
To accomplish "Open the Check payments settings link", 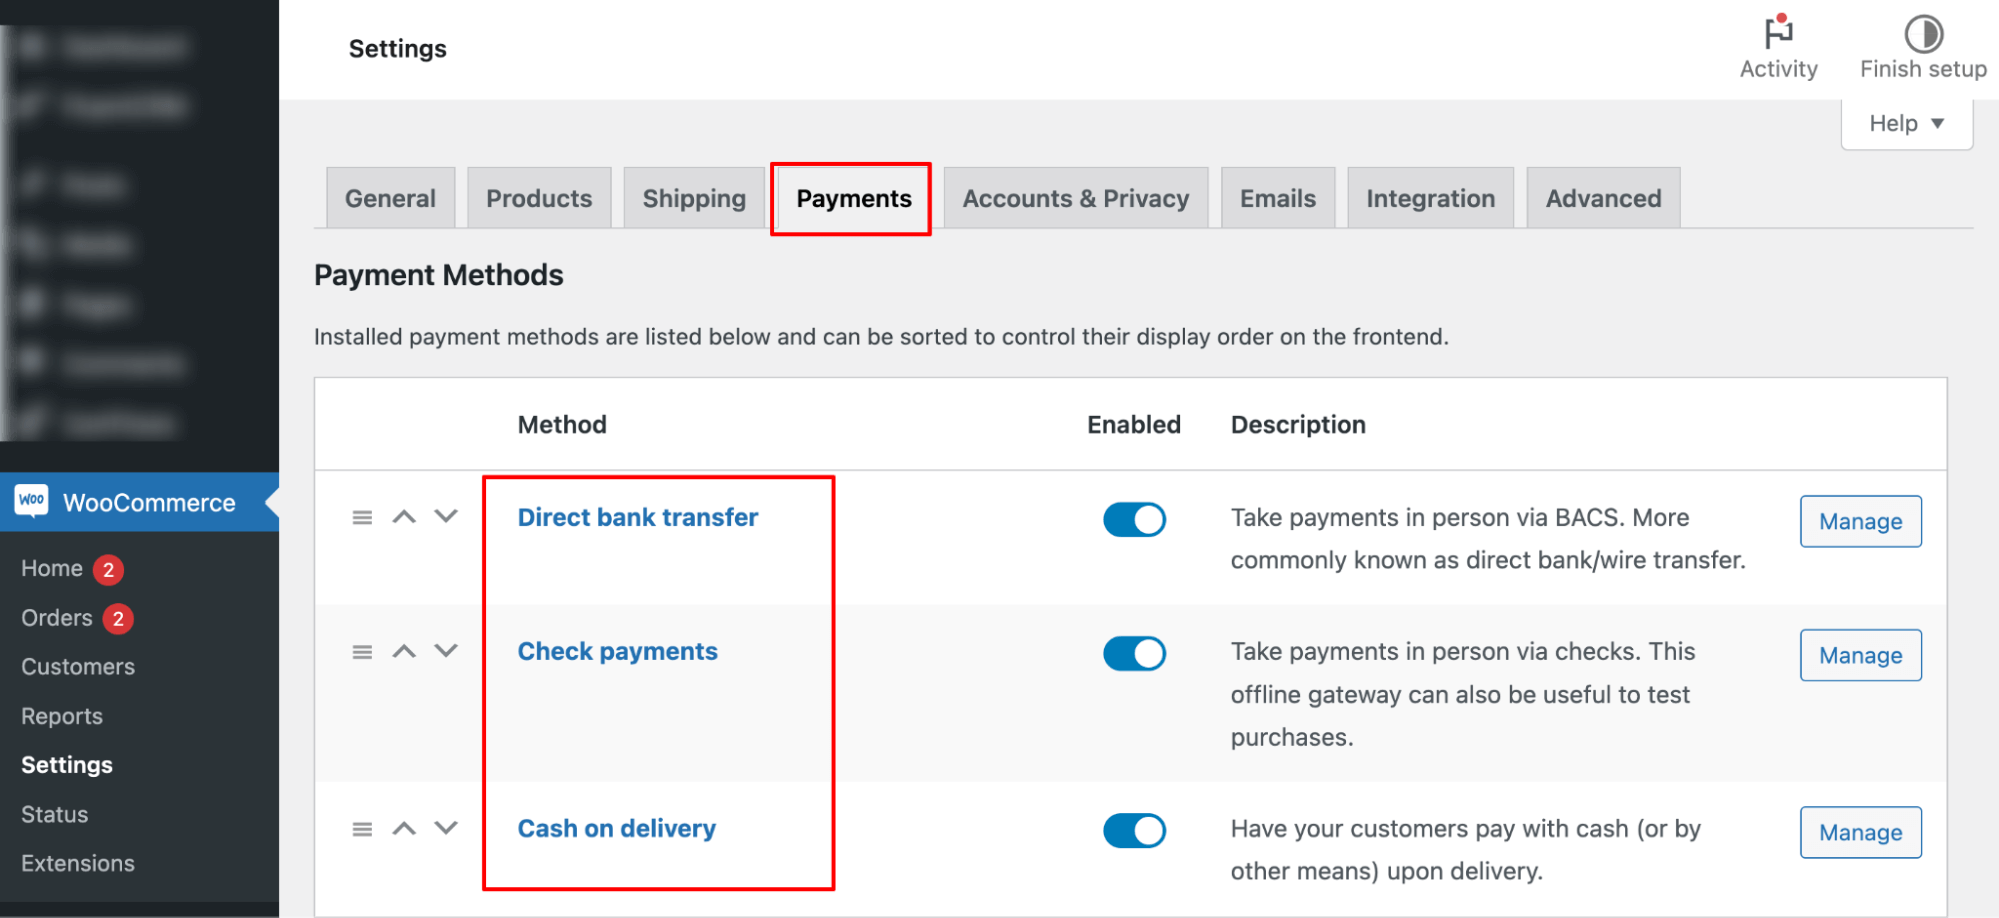I will [x=617, y=651].
